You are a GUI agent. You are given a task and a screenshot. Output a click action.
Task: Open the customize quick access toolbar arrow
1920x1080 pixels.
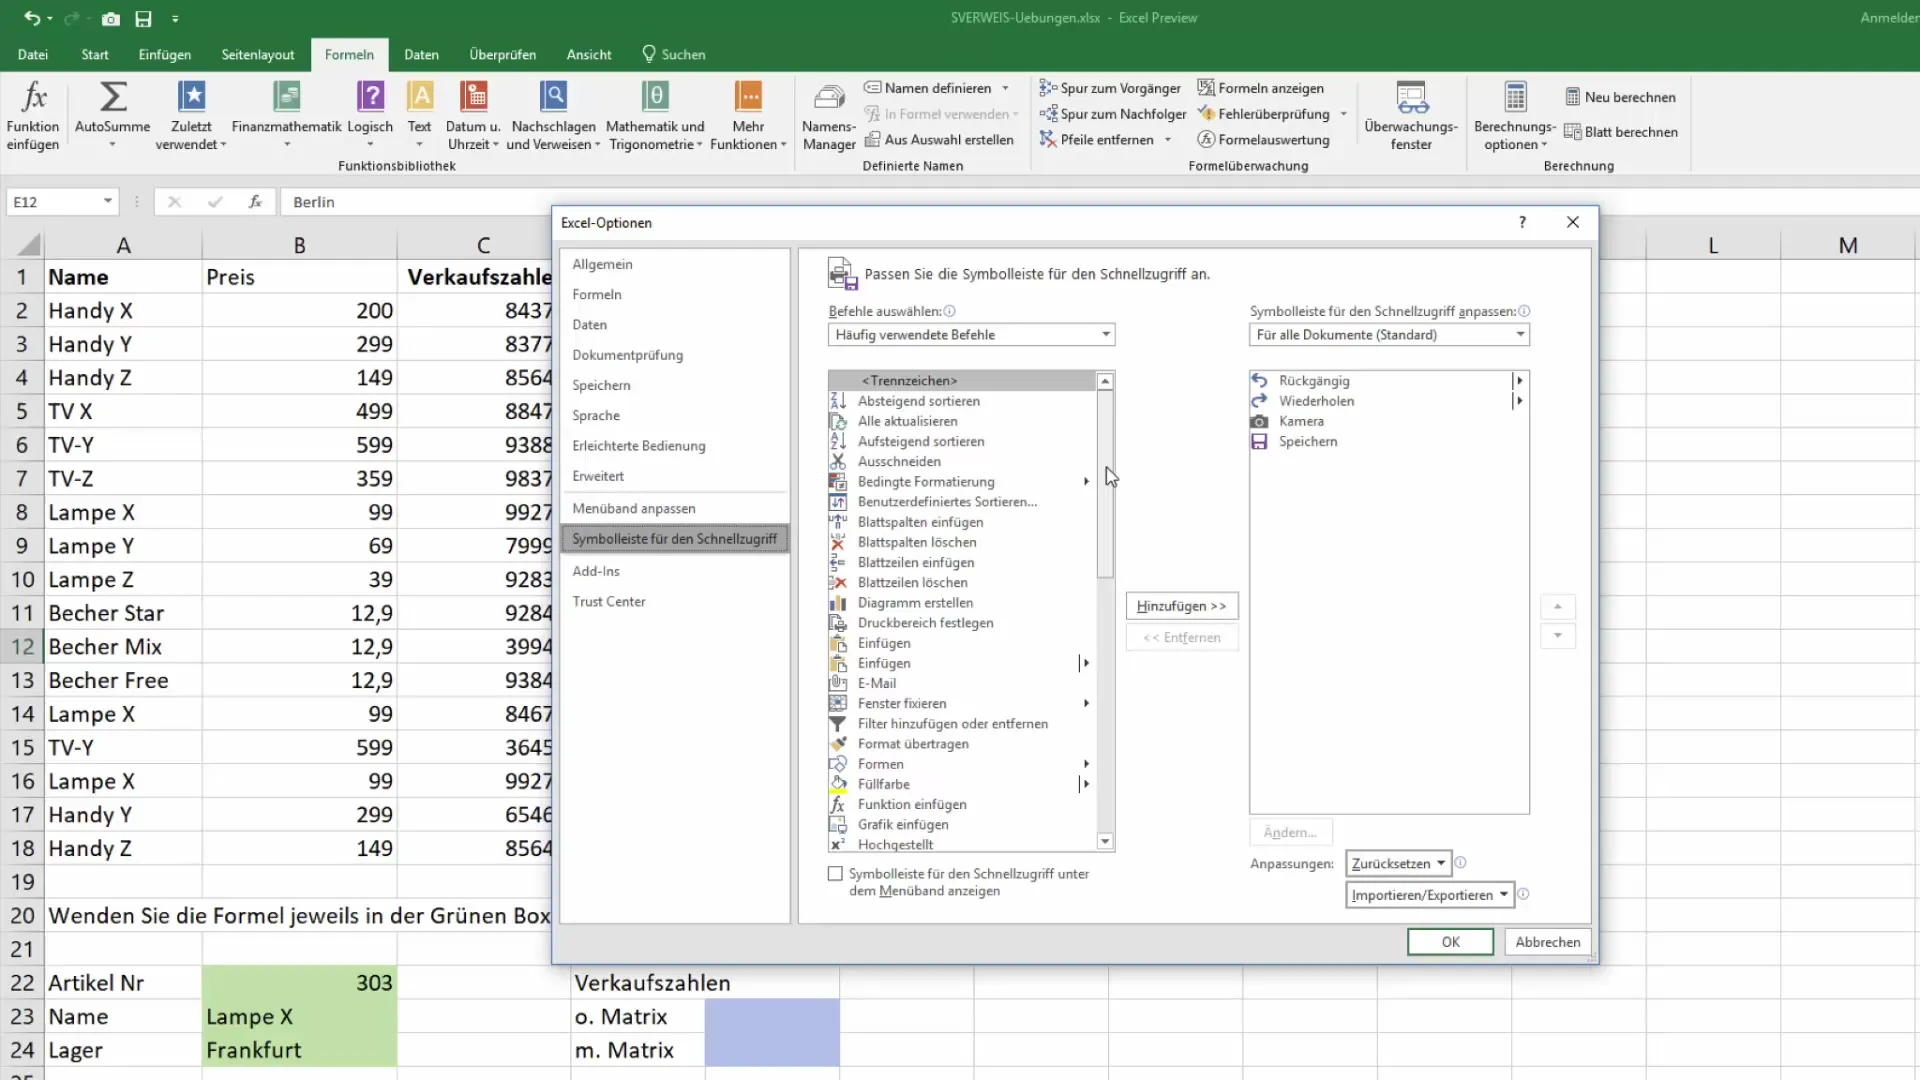click(x=175, y=18)
